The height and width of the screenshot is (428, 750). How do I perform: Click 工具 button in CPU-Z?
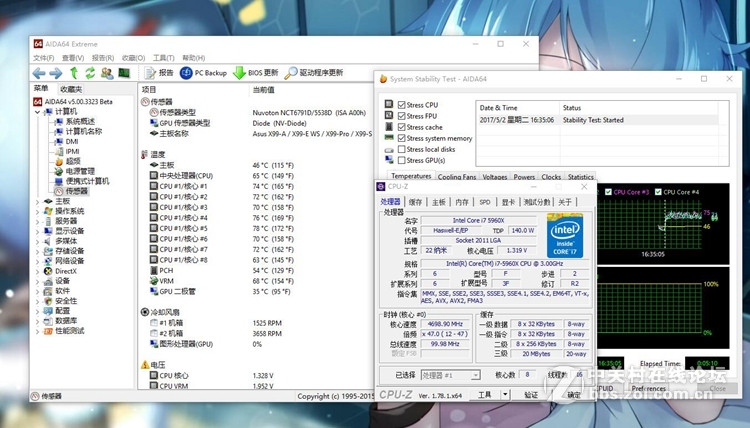[485, 395]
